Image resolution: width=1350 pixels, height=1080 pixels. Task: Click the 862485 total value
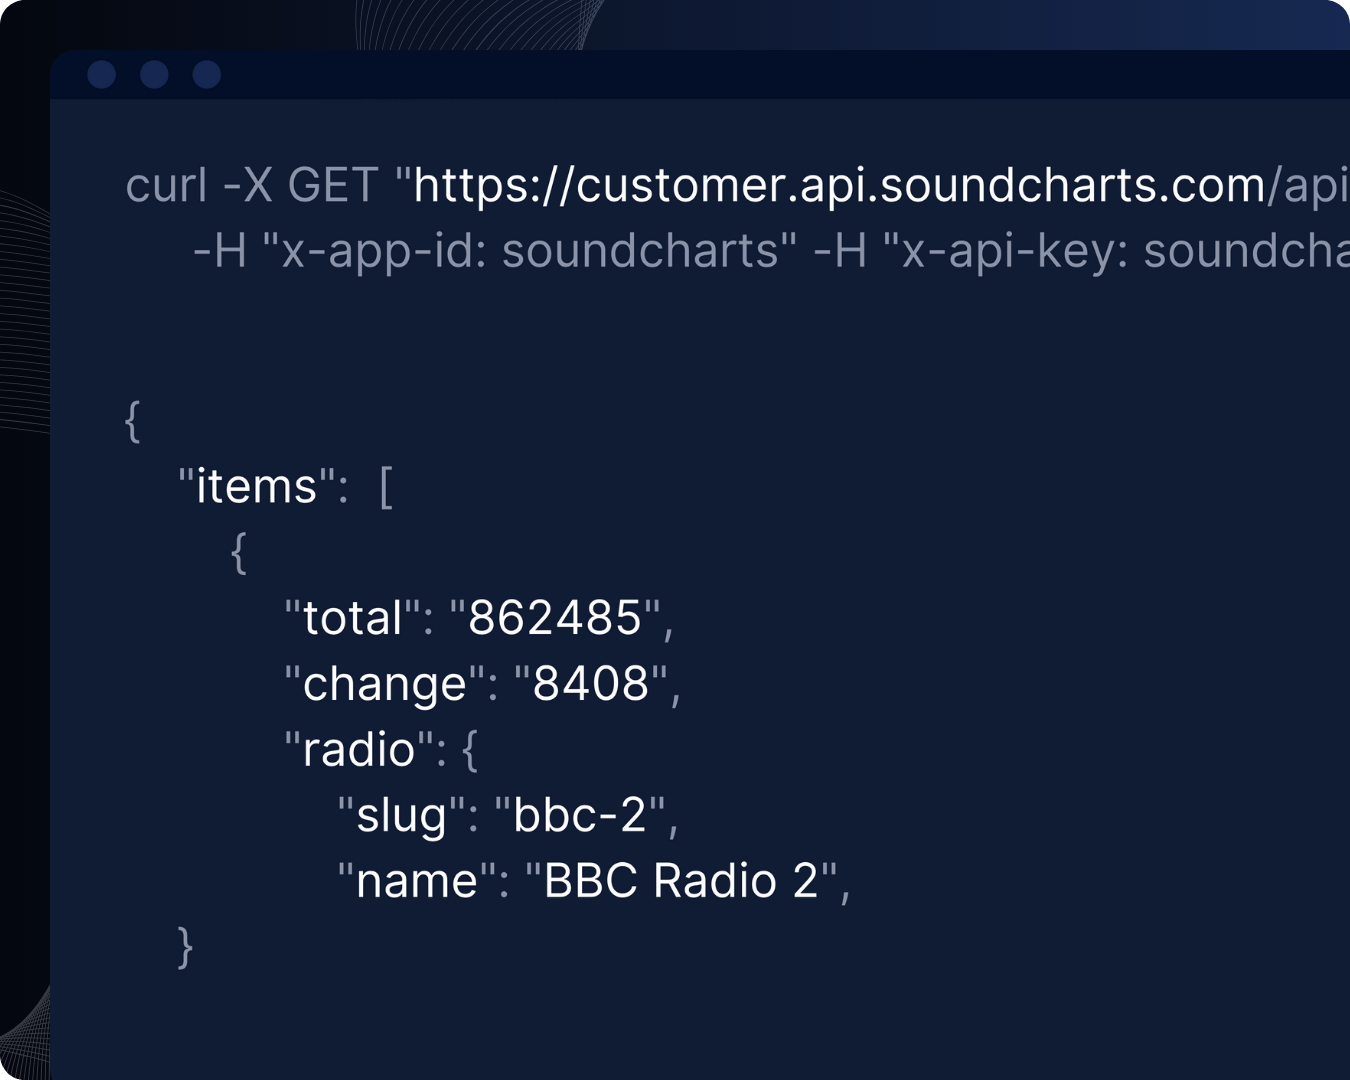(555, 618)
